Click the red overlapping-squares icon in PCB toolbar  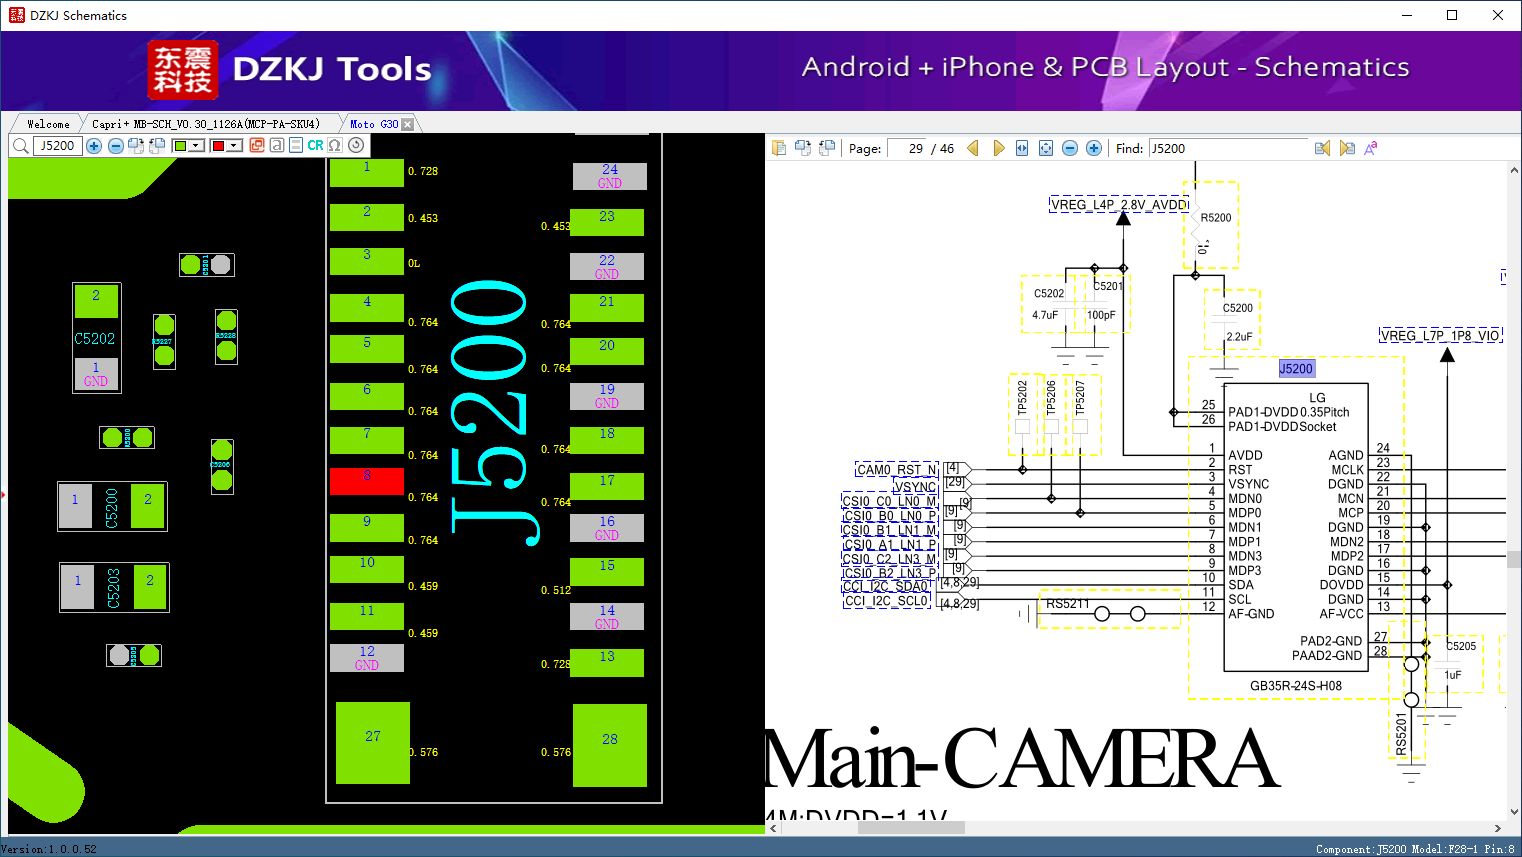[x=257, y=146]
